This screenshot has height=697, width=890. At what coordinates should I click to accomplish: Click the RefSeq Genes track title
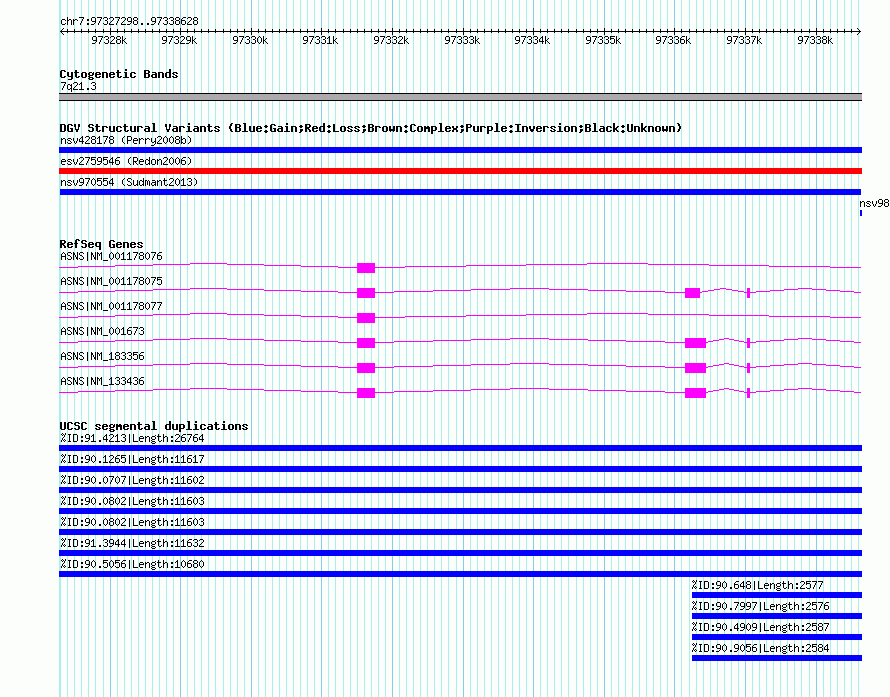point(102,244)
